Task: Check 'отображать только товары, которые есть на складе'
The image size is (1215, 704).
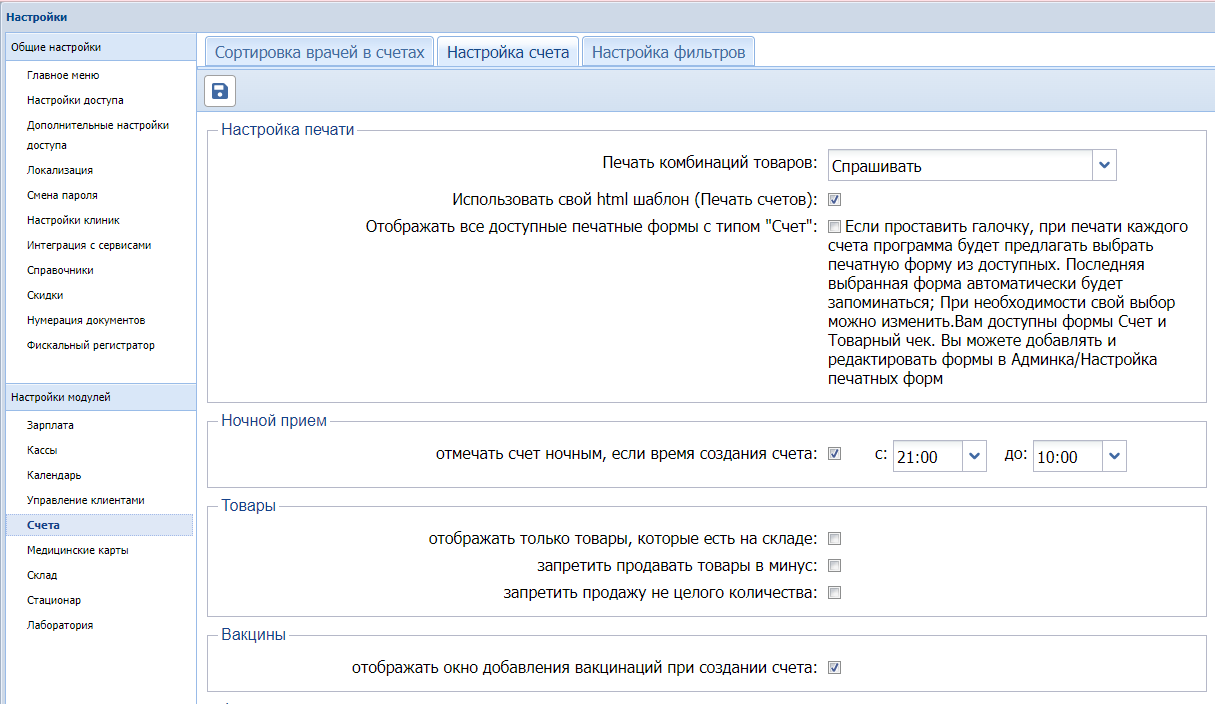Action: 834,539
